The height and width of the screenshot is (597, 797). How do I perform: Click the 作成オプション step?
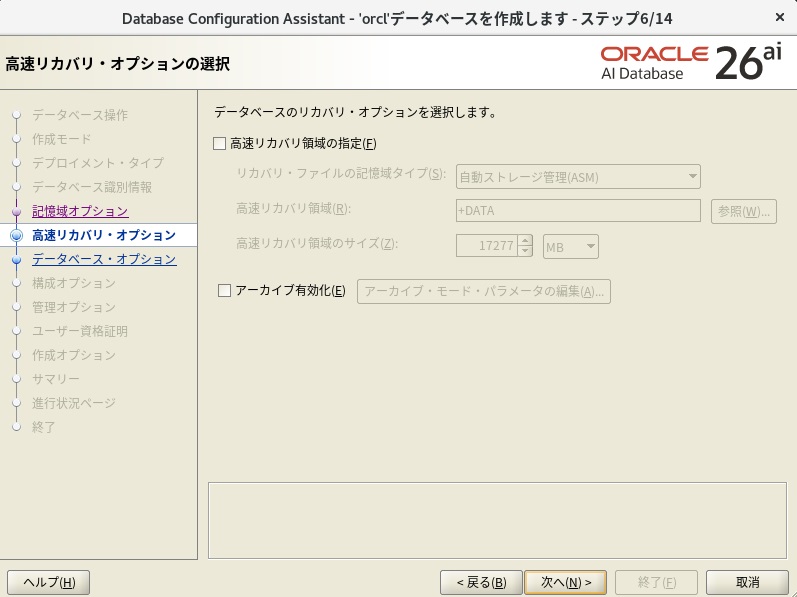pyautogui.click(x=74, y=355)
